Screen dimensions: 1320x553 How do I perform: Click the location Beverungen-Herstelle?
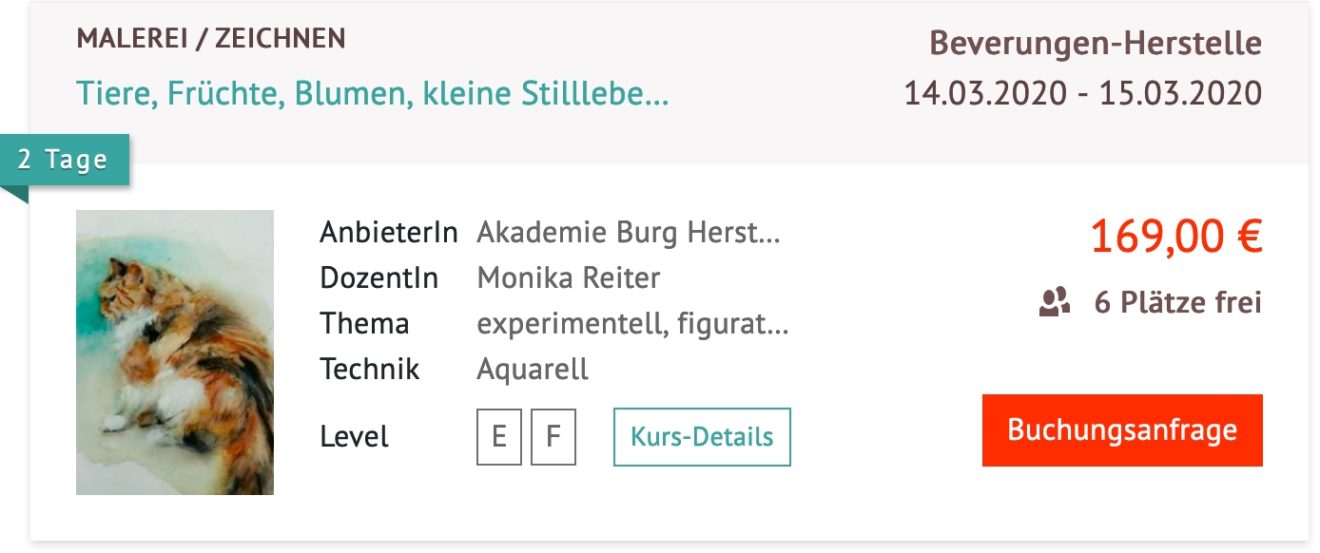click(x=1095, y=44)
